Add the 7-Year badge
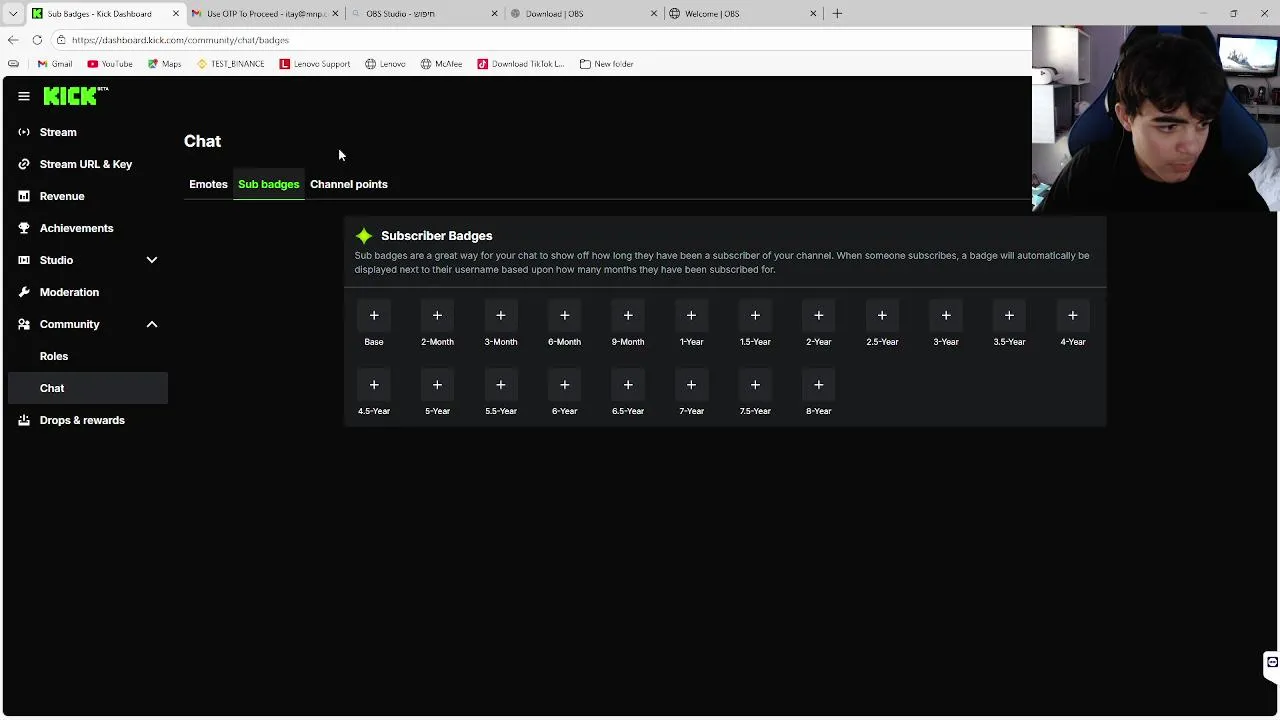1280x720 pixels. [x=691, y=385]
